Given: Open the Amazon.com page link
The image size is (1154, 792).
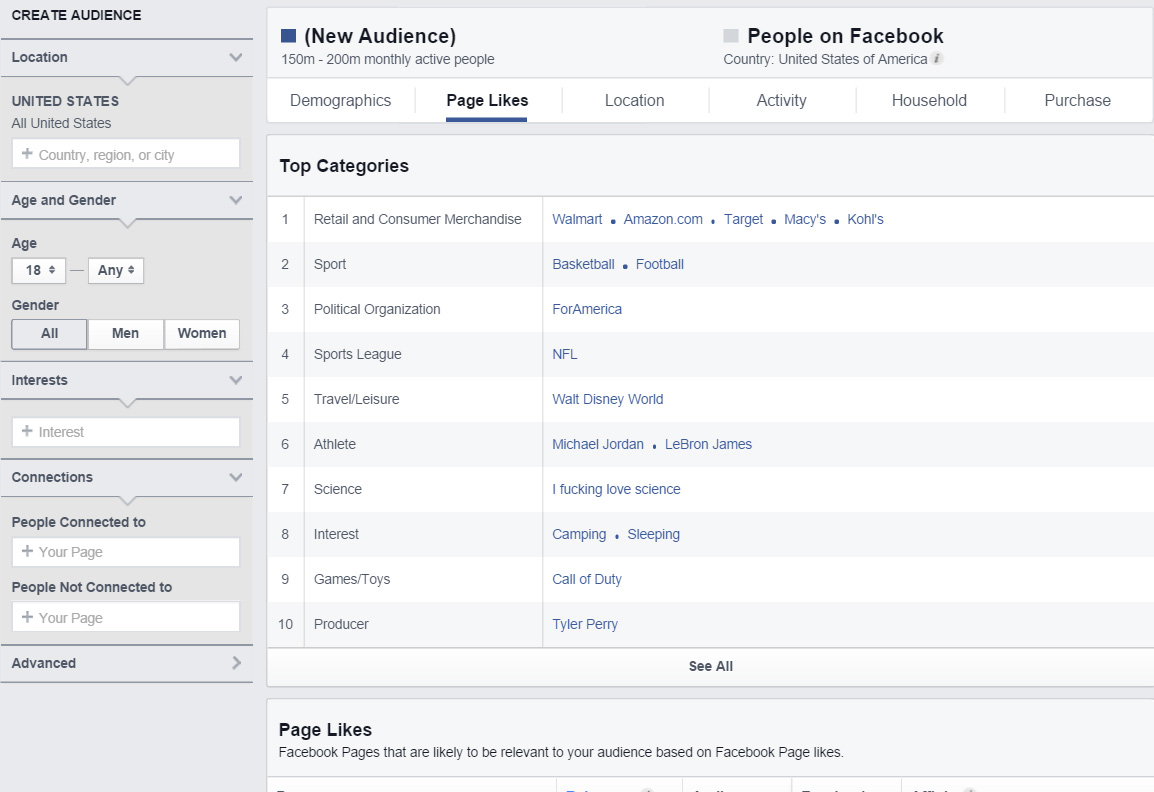Looking at the screenshot, I should (663, 219).
